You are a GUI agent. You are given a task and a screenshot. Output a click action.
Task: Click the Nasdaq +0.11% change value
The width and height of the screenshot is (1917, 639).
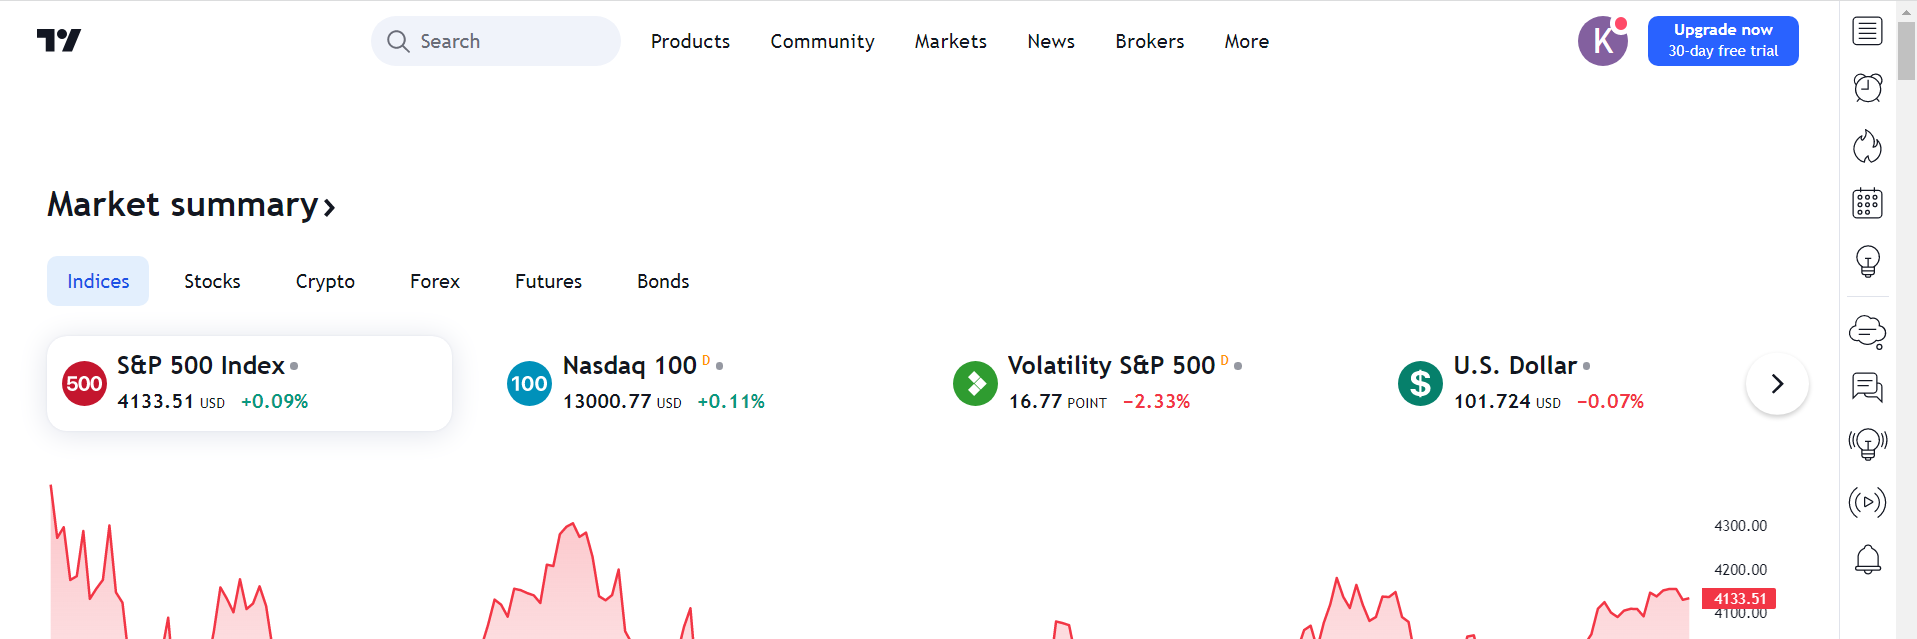731,401
